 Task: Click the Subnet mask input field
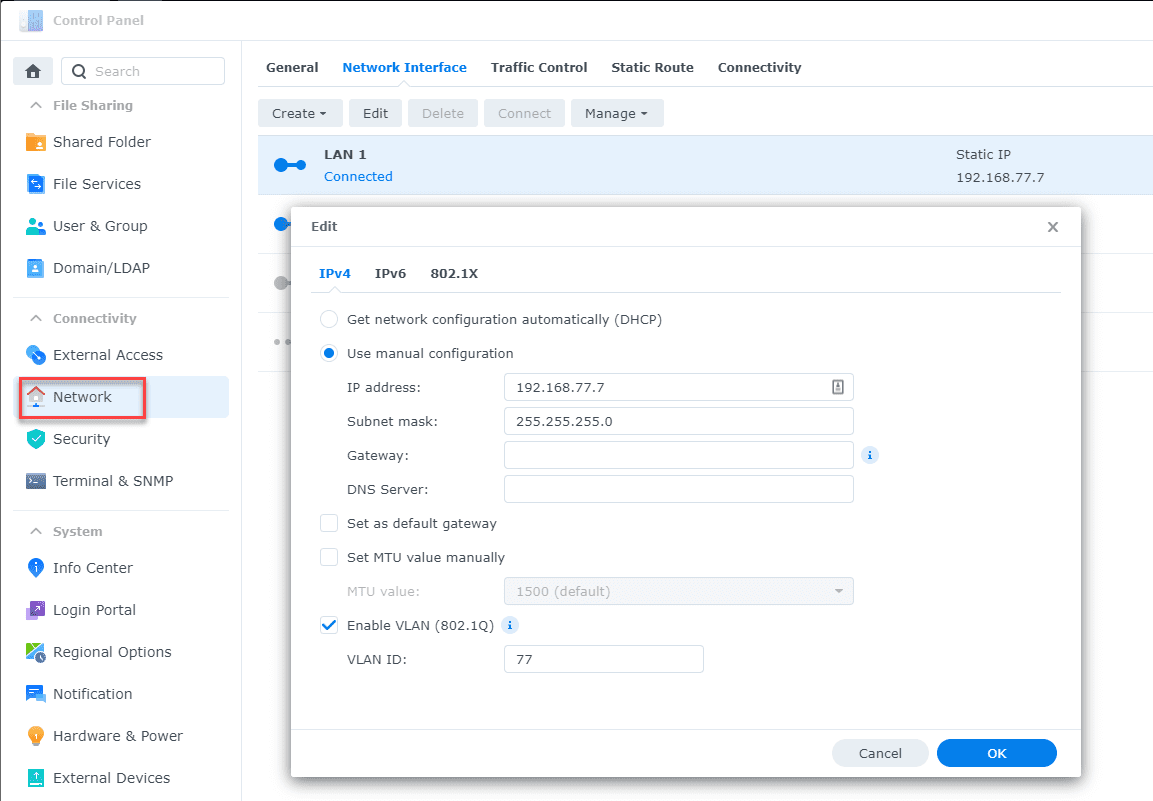tap(678, 421)
